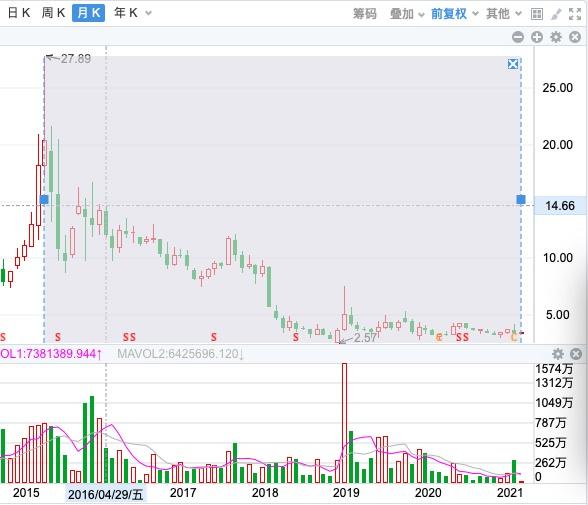Close the range selection with blue X box
The image size is (588, 505).
[513, 64]
